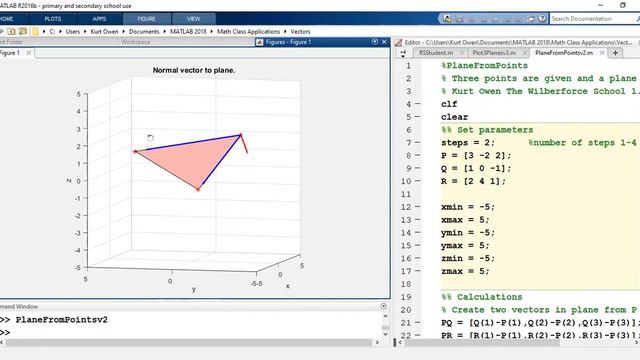Close the Figures - Figure 1 panel

384,42
